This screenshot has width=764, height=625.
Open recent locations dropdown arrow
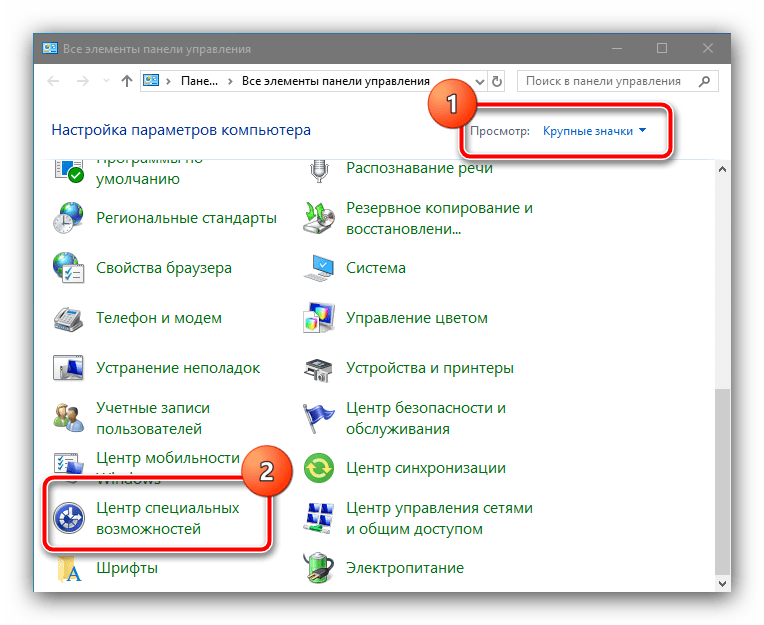[x=106, y=81]
